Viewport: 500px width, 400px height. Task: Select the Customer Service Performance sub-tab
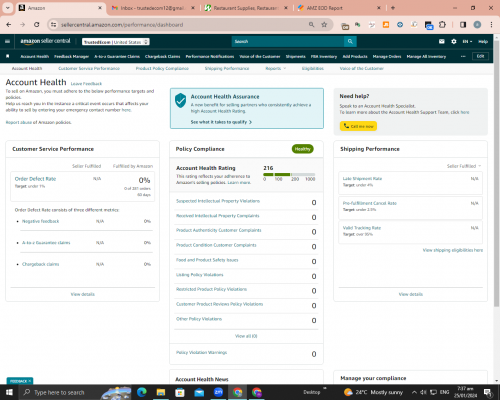point(89,68)
